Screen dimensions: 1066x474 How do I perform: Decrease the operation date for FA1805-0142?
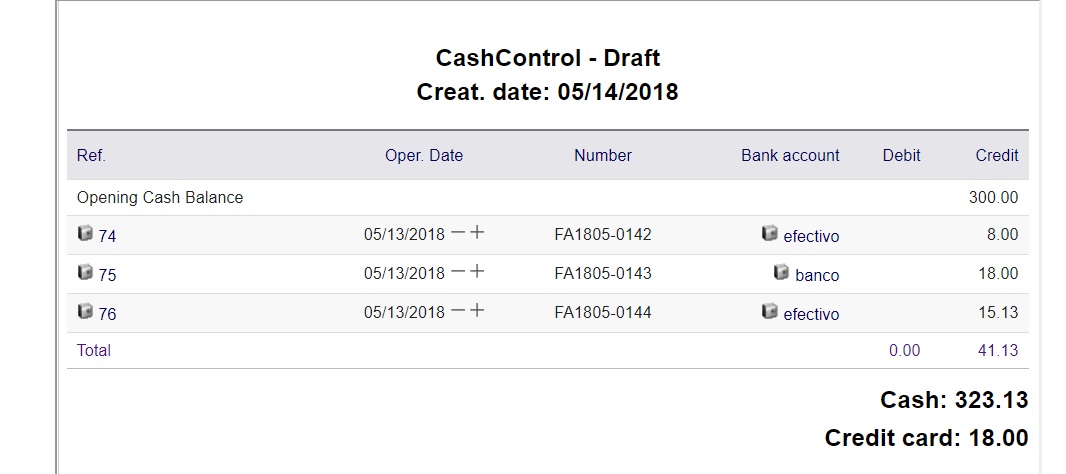(x=458, y=233)
